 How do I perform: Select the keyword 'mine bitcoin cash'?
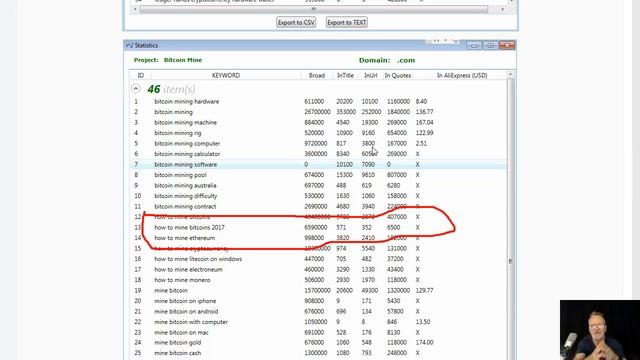[178, 353]
